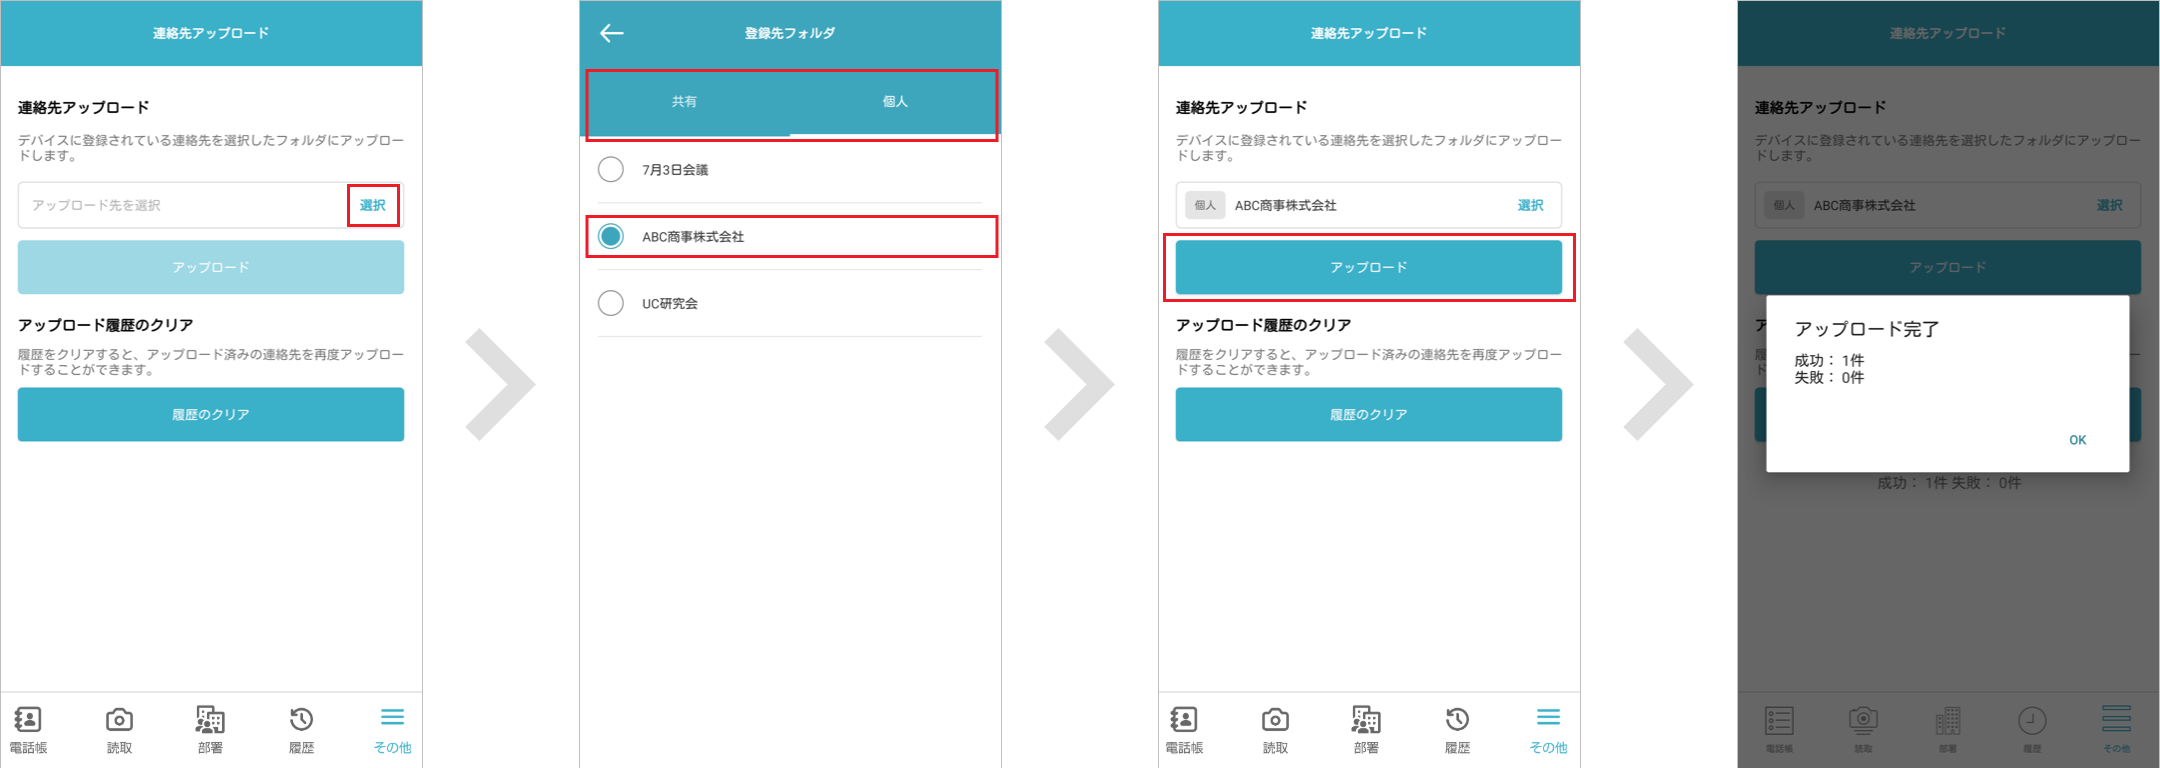Image resolution: width=2160 pixels, height=768 pixels.
Task: Click the 成功： 1件 line inside the dialog
Action: [1829, 360]
